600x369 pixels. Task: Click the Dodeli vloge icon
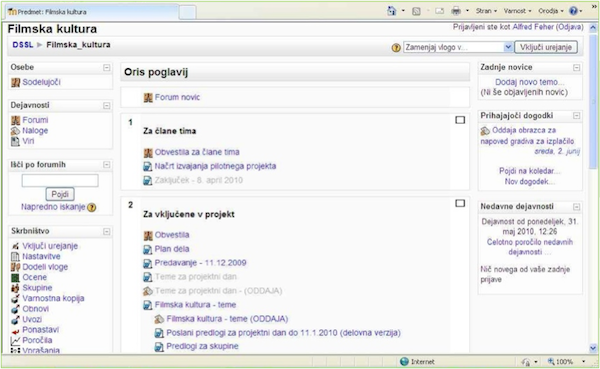pos(15,267)
